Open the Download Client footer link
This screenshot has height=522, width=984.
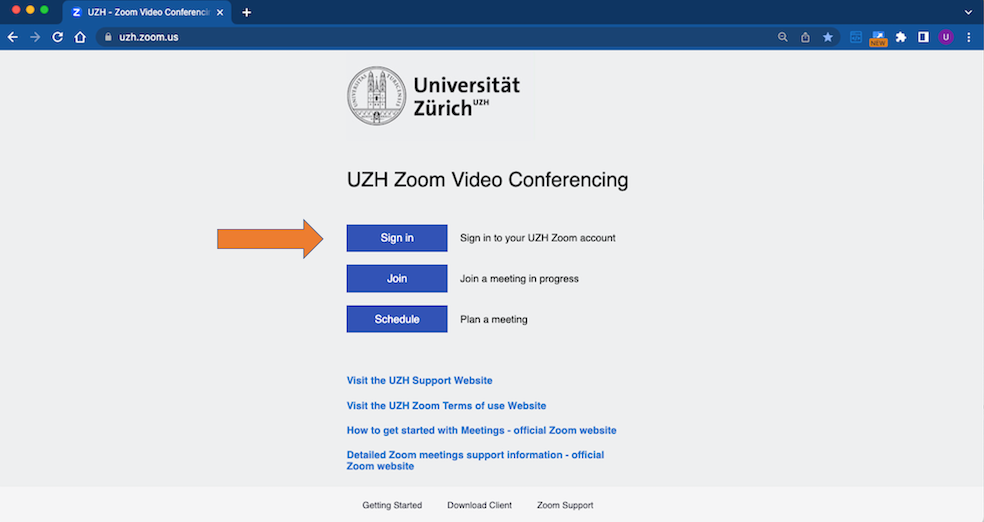[479, 505]
